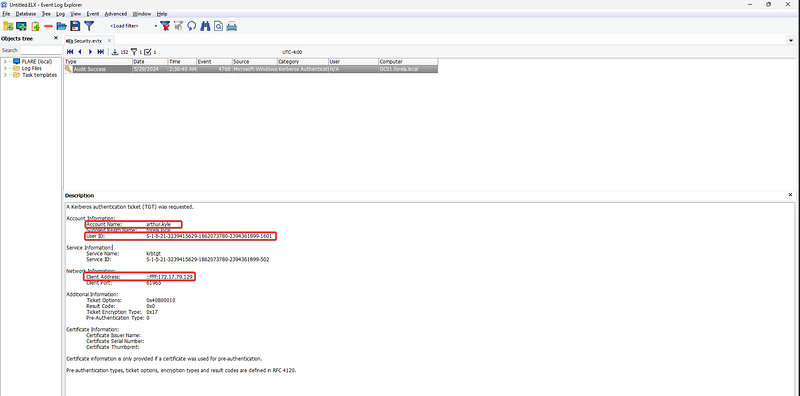Sort by the Type column header
Viewport: 800px width, 396px height.
click(x=98, y=62)
